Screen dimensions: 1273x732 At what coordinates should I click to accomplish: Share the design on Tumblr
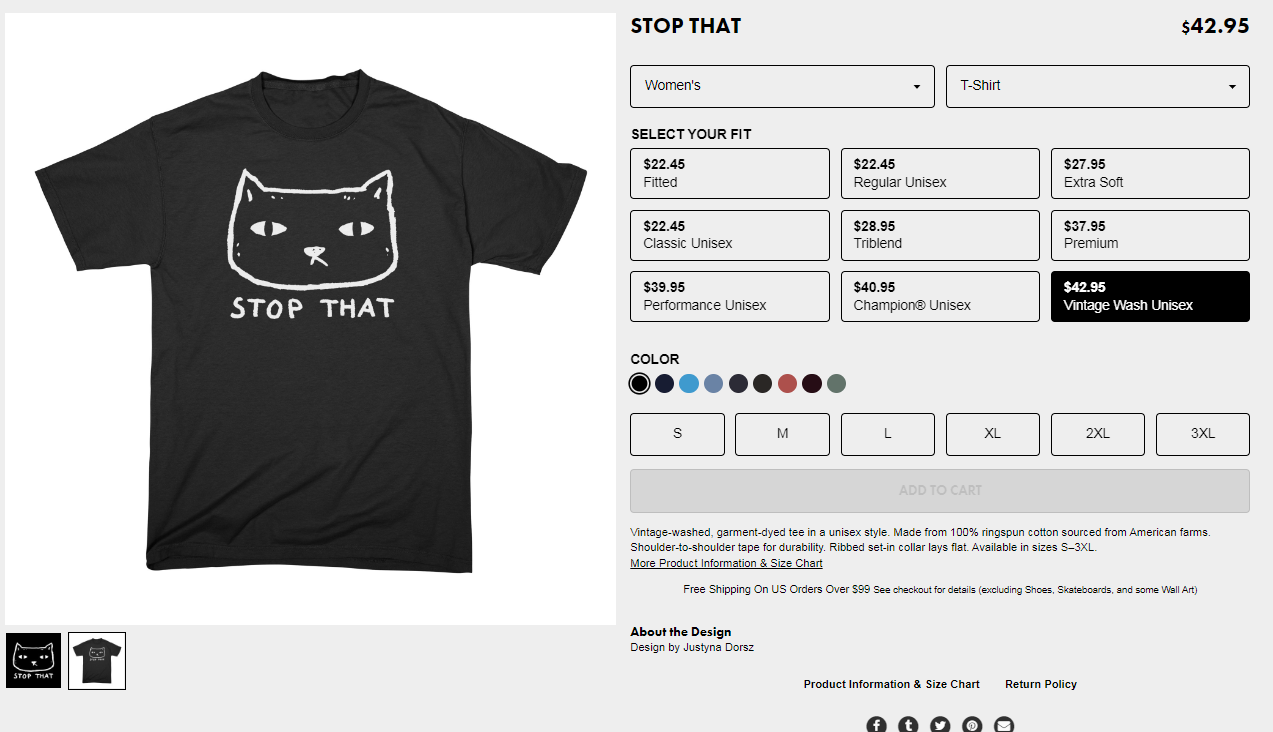click(x=908, y=724)
